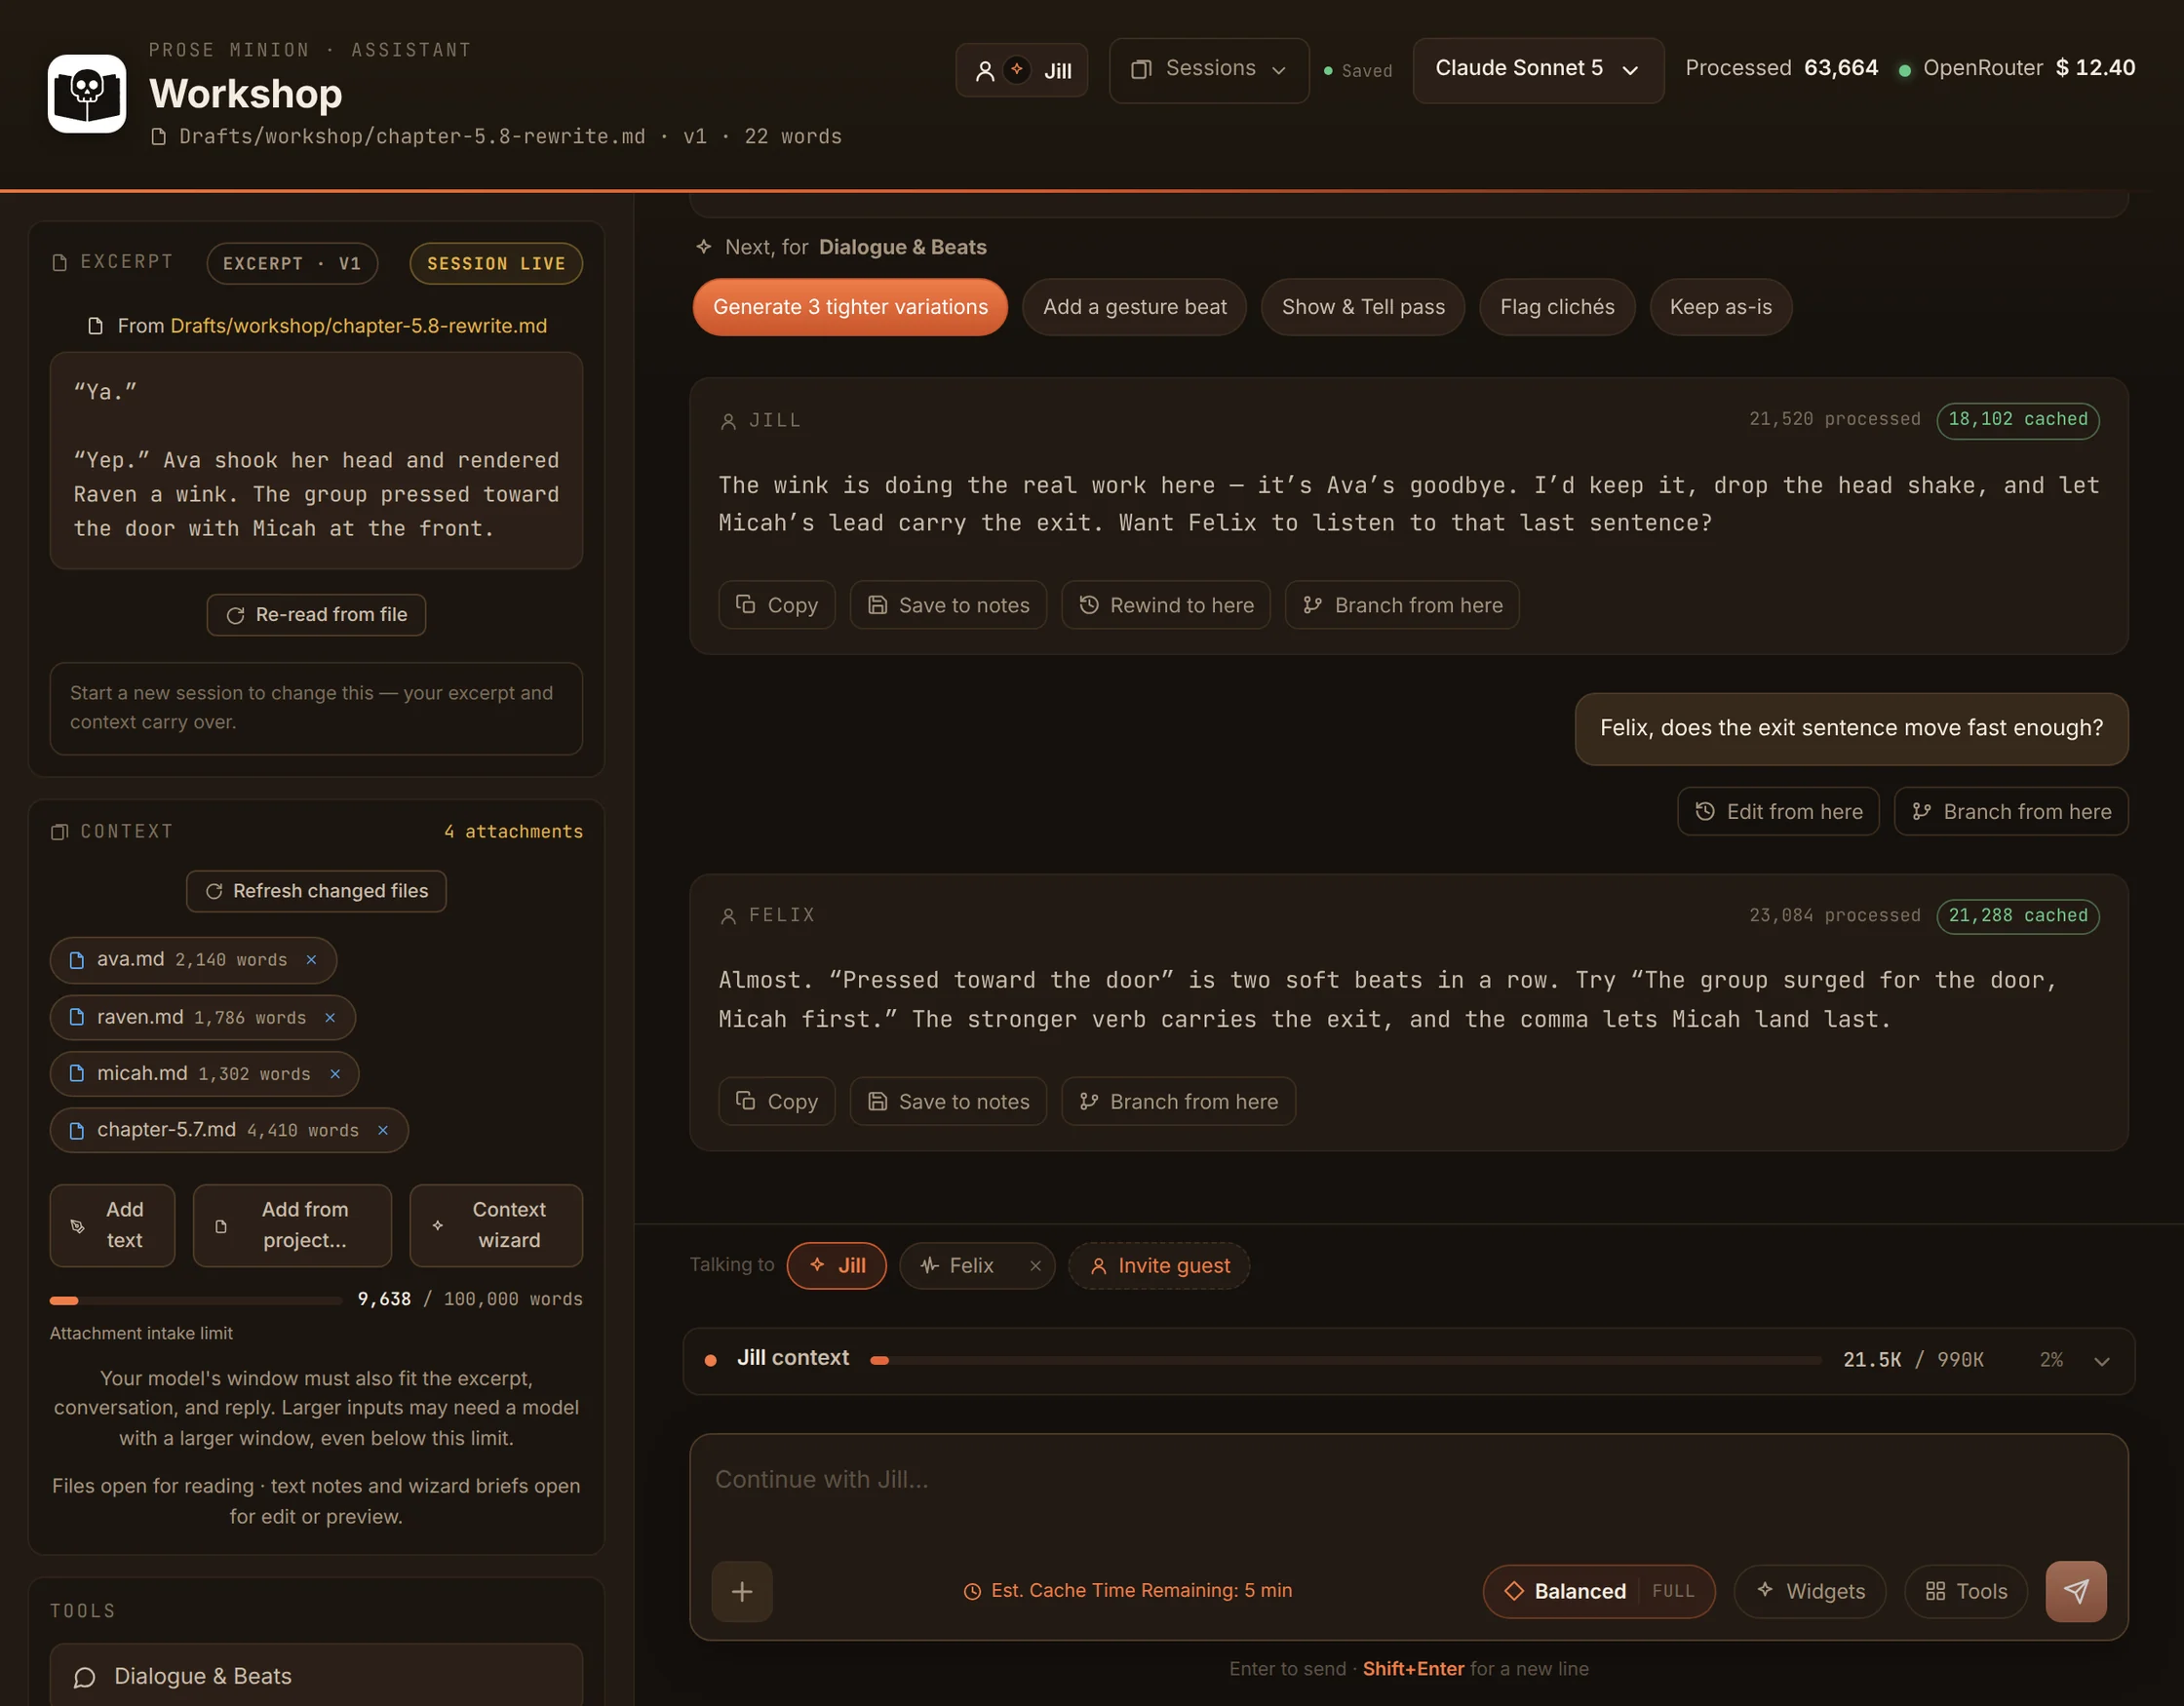Select Felix as the talking-to recipient
The image size is (2184, 1706).
(958, 1266)
